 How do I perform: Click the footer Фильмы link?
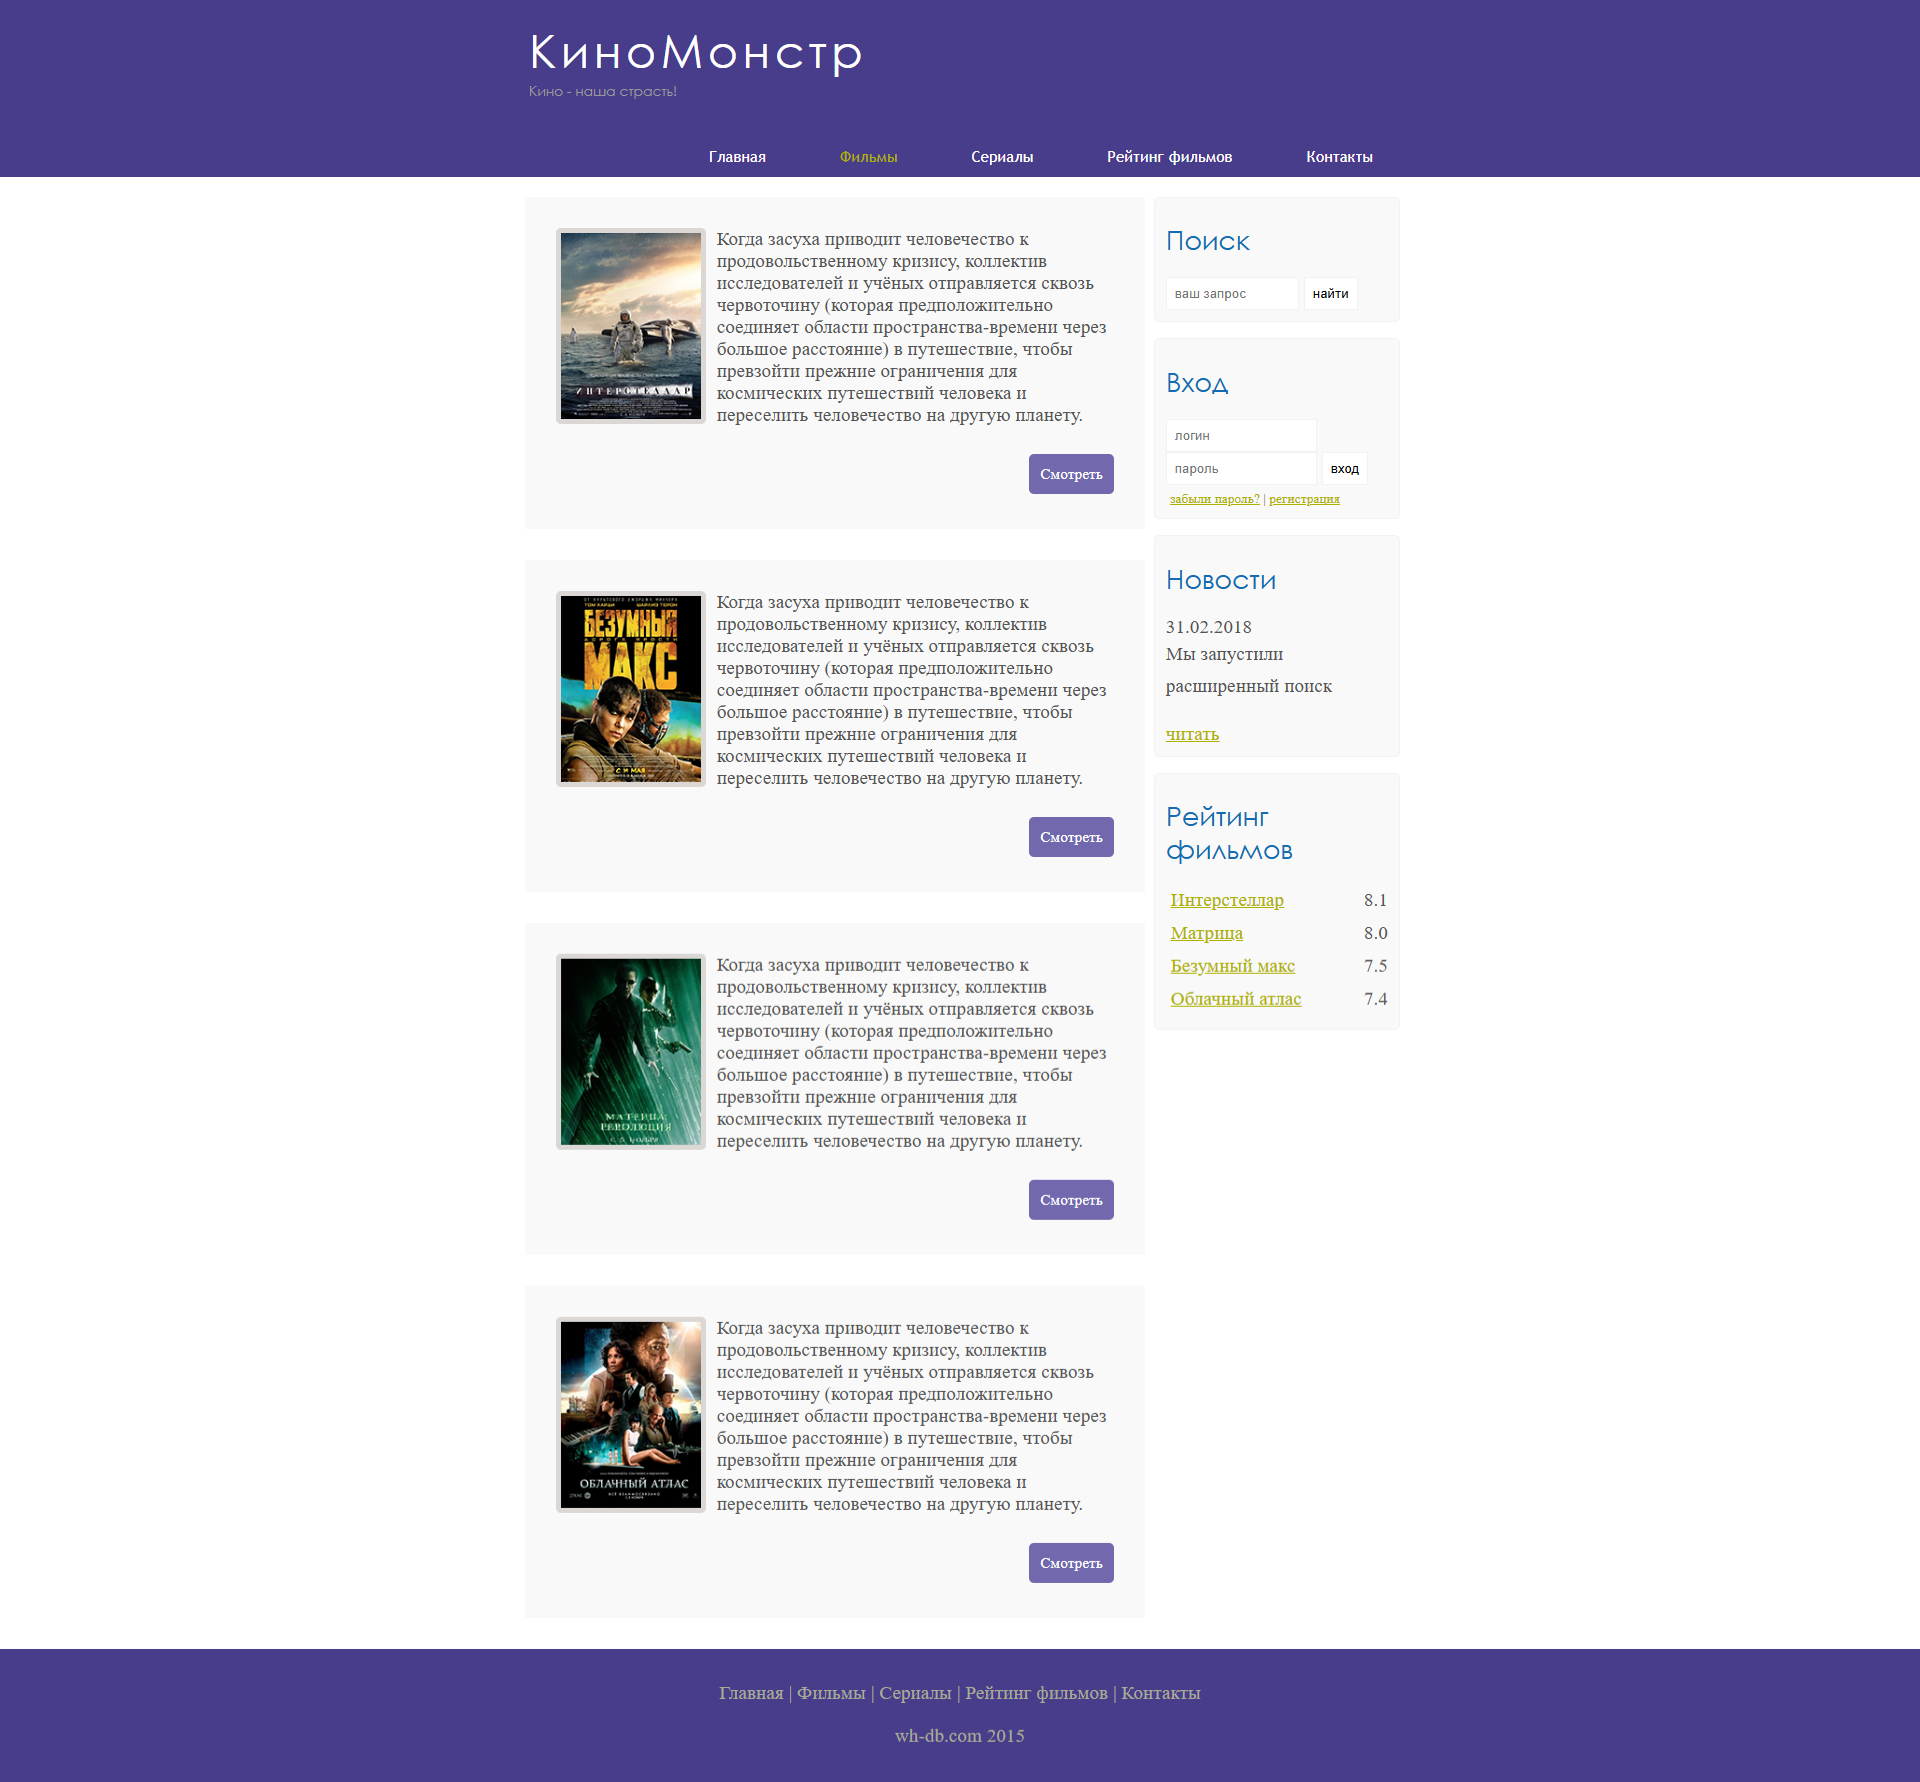pyautogui.click(x=831, y=1693)
